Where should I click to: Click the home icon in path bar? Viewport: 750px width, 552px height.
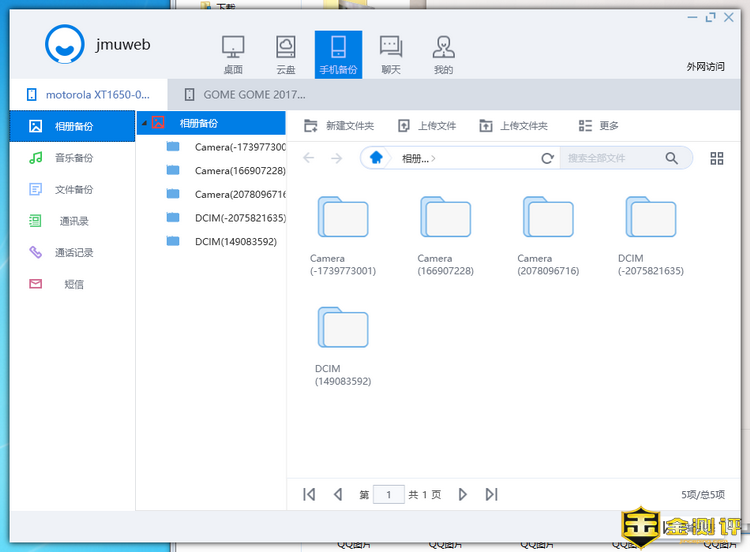click(376, 158)
